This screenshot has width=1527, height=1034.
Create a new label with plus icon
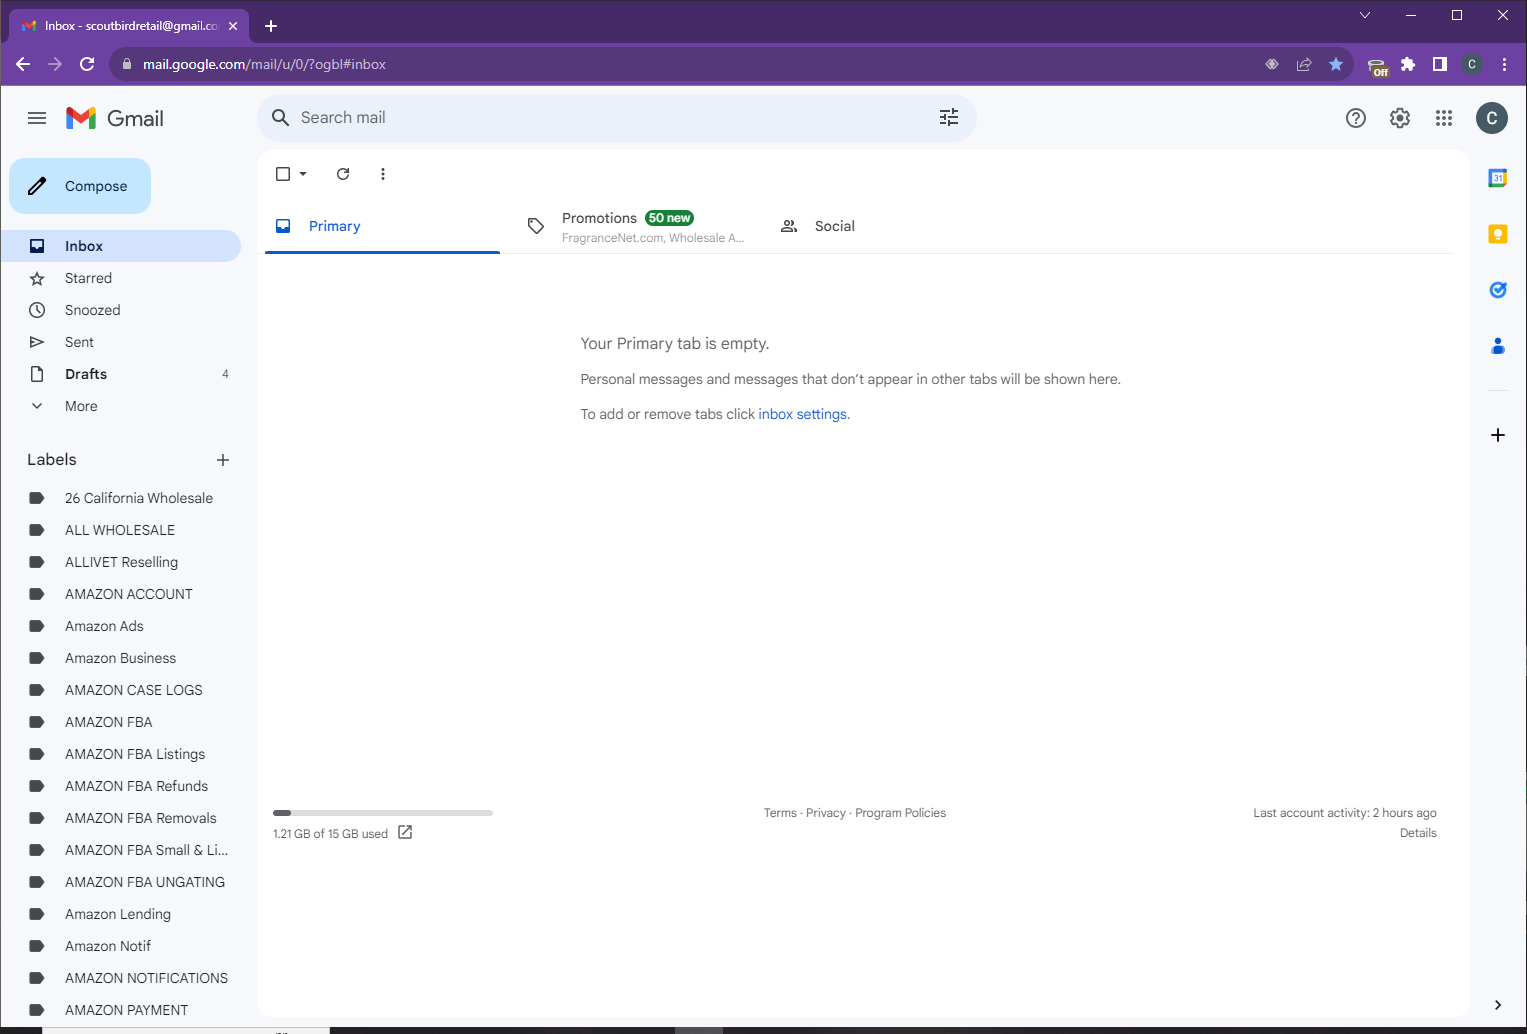(223, 460)
